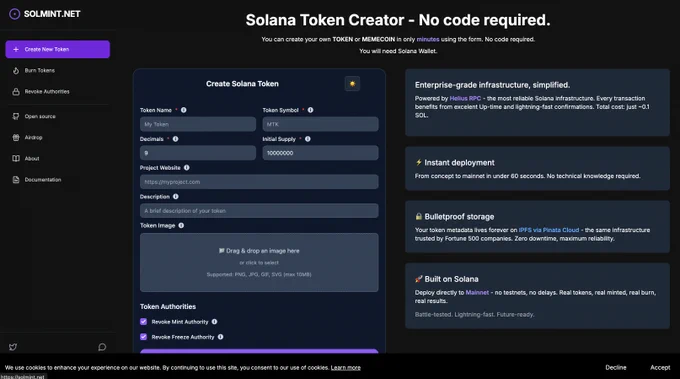
Task: Open the Helius RPC link
Action: (x=465, y=98)
